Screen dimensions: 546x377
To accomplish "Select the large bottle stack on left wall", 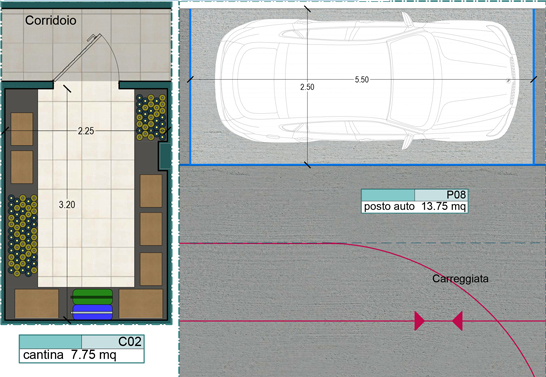I will 23,235.
